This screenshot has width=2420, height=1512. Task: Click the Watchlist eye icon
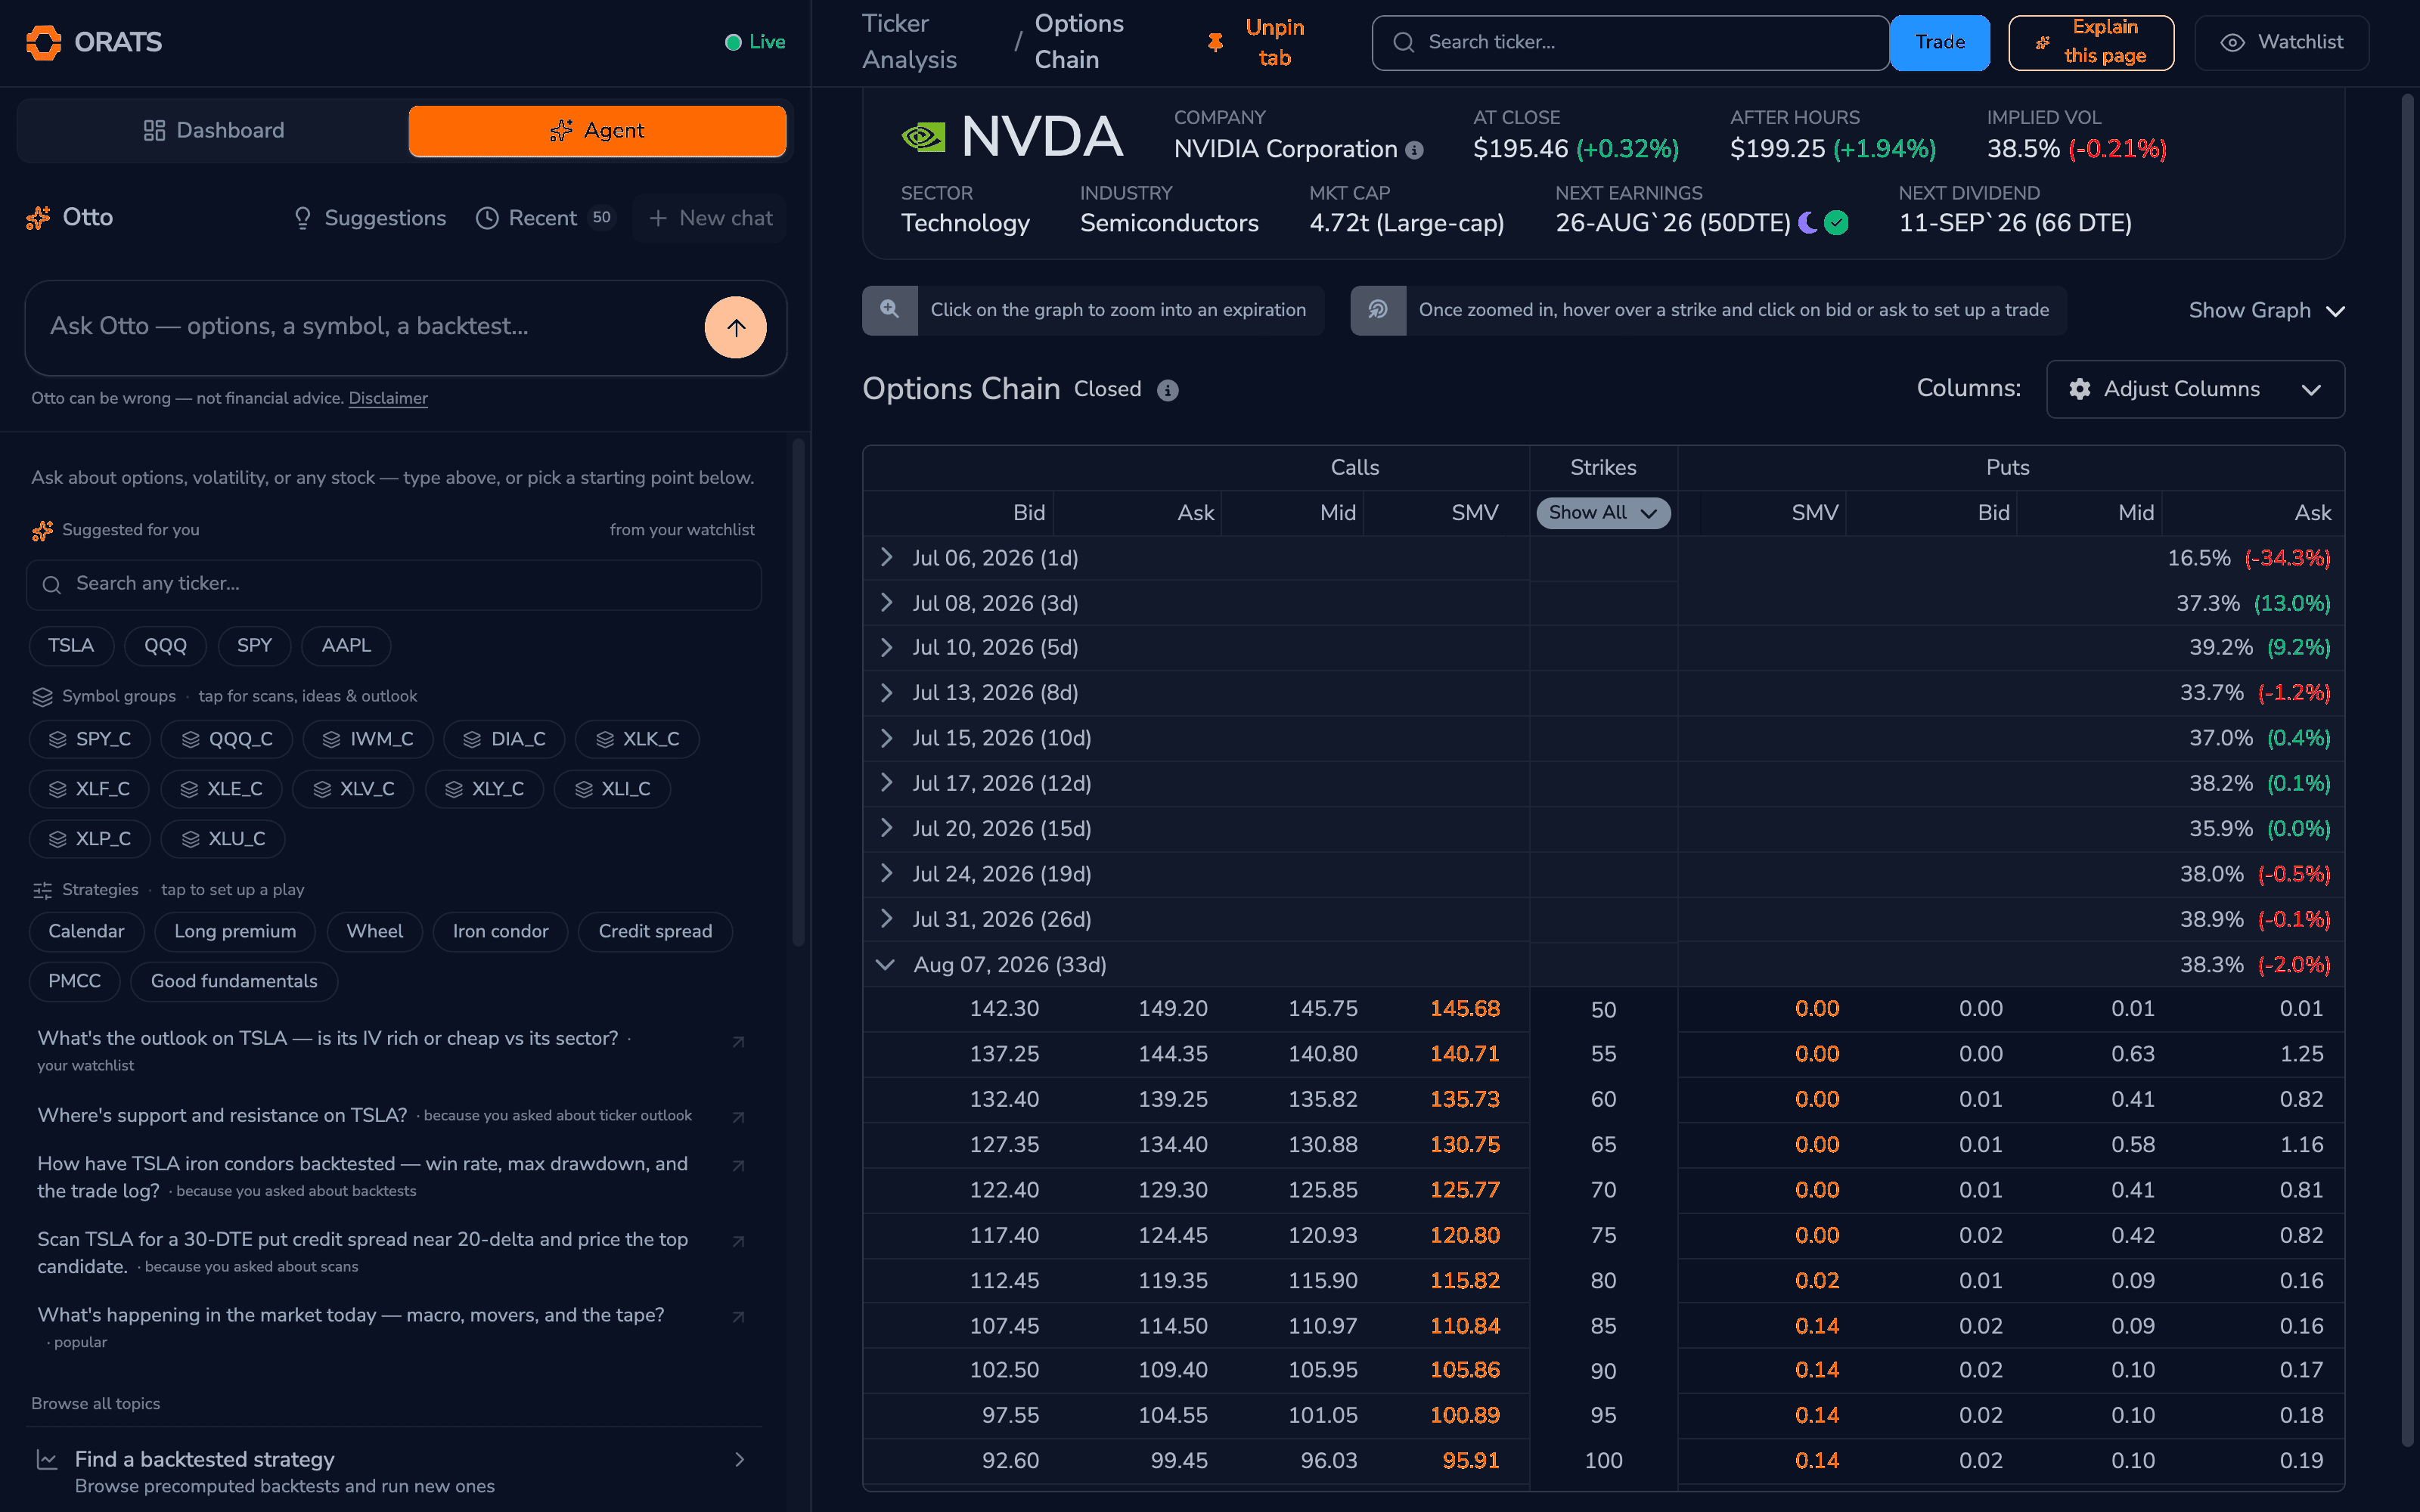(x=2232, y=43)
